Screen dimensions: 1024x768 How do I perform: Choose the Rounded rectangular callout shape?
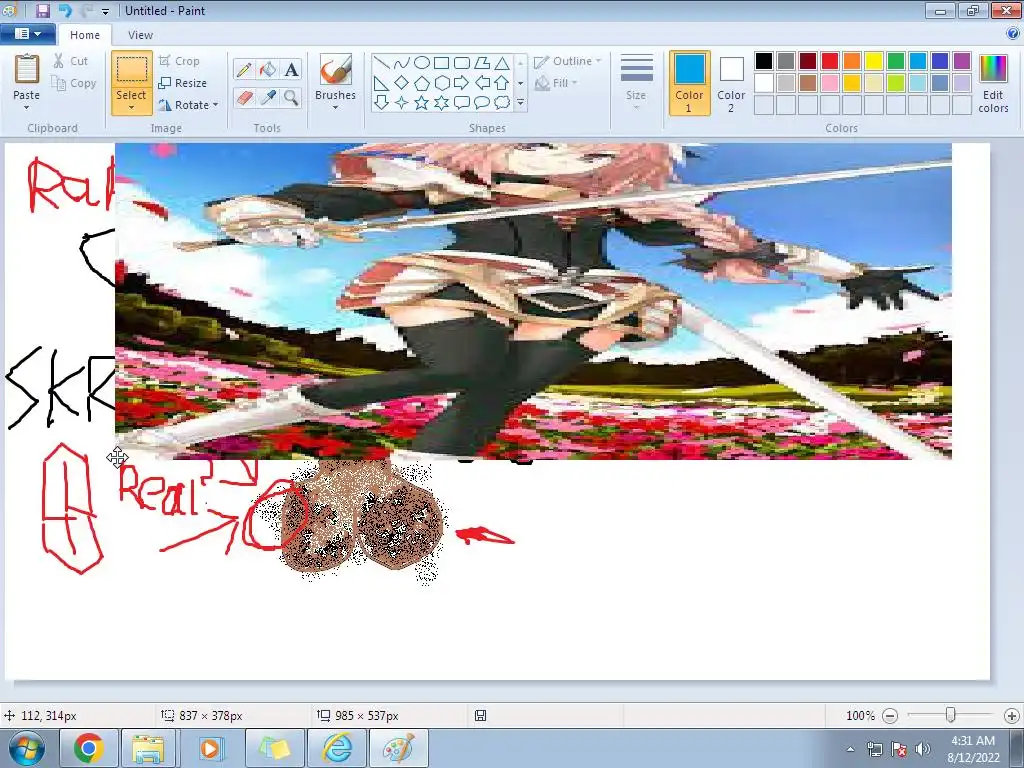(x=462, y=103)
